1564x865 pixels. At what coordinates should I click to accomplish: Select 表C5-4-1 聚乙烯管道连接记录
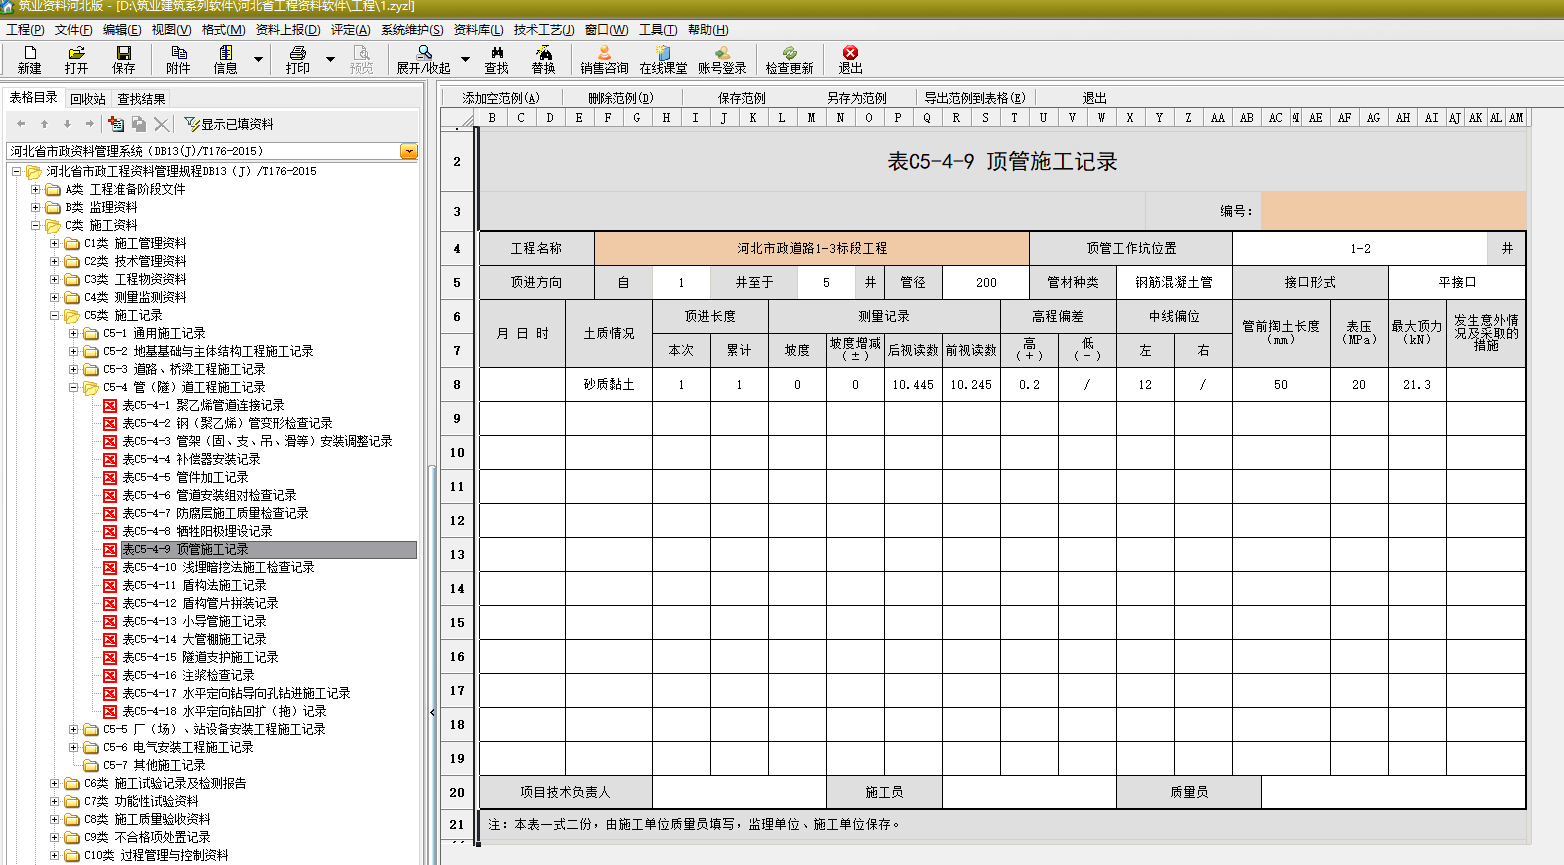[203, 405]
